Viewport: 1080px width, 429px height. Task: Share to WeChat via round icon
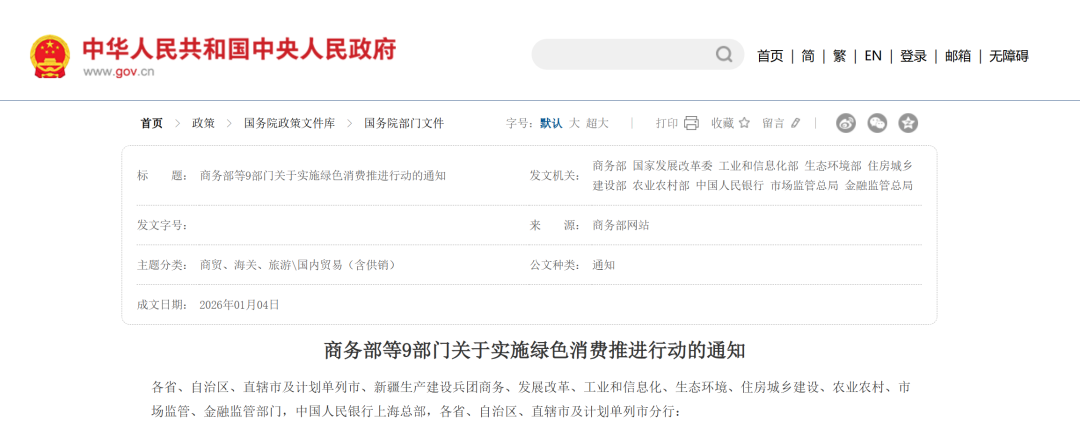(877, 123)
